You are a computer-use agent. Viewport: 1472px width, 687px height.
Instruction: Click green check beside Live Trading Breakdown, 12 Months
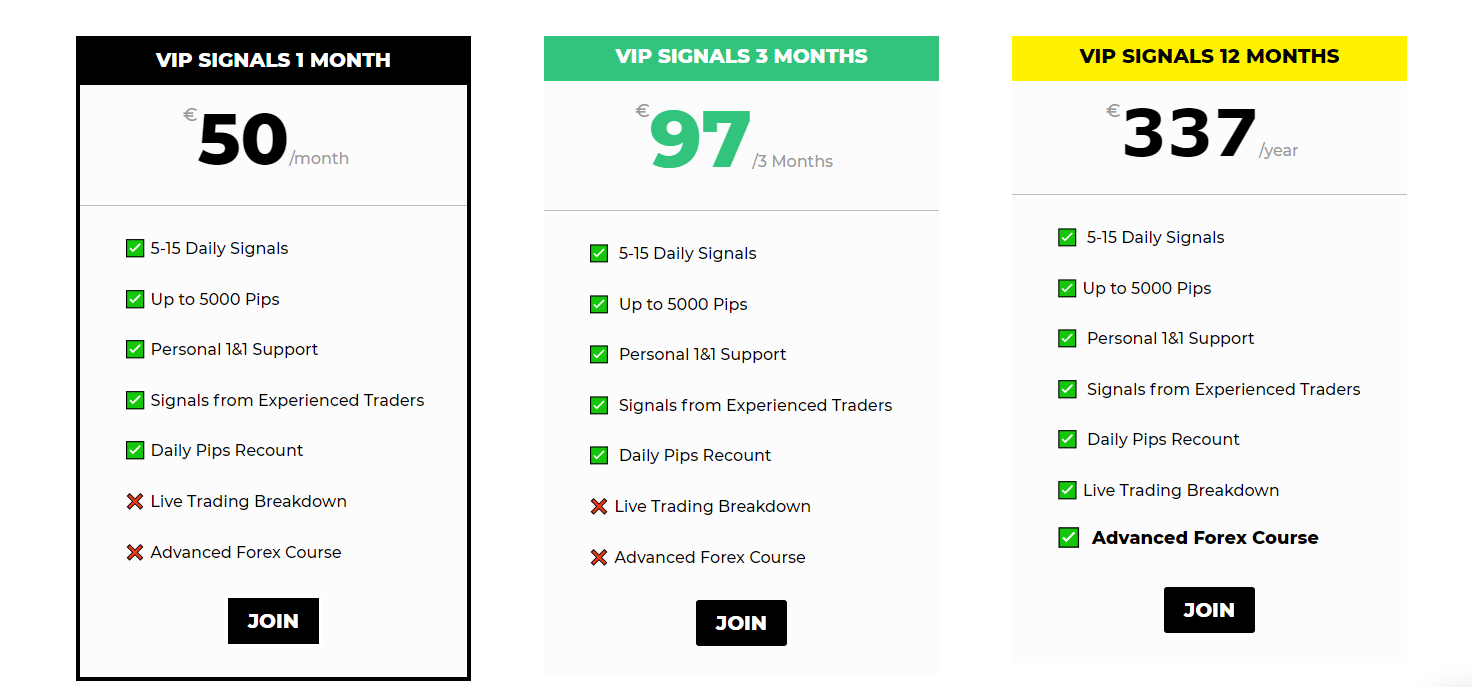coord(1067,490)
